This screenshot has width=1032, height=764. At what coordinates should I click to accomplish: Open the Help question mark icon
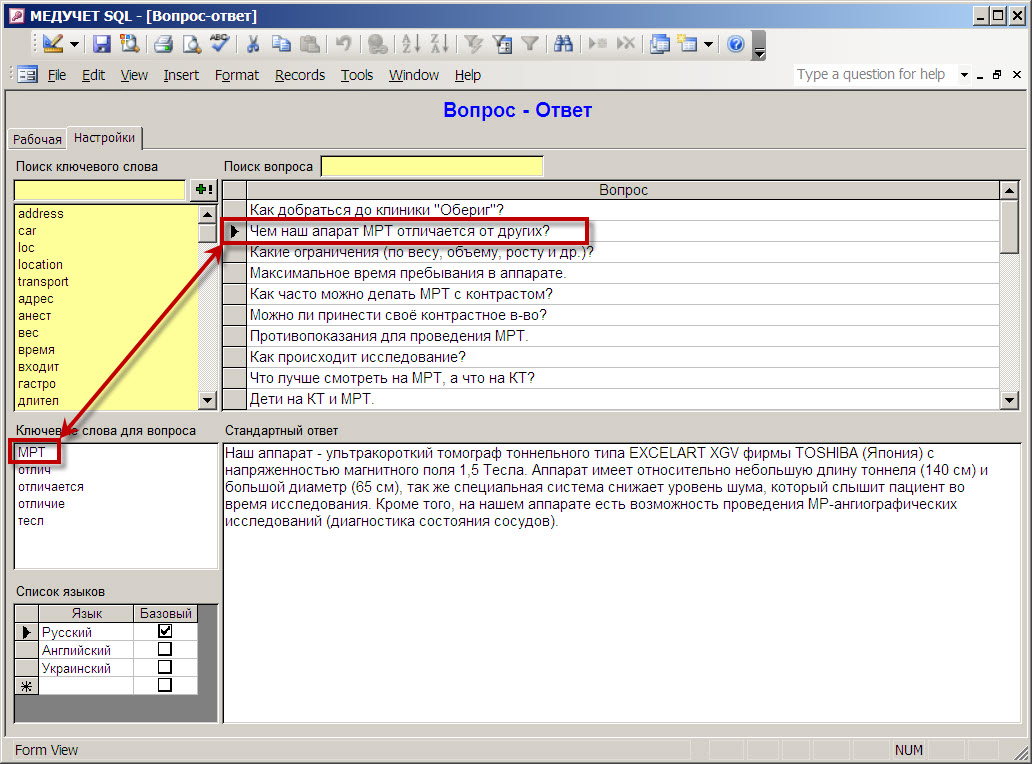tap(736, 44)
